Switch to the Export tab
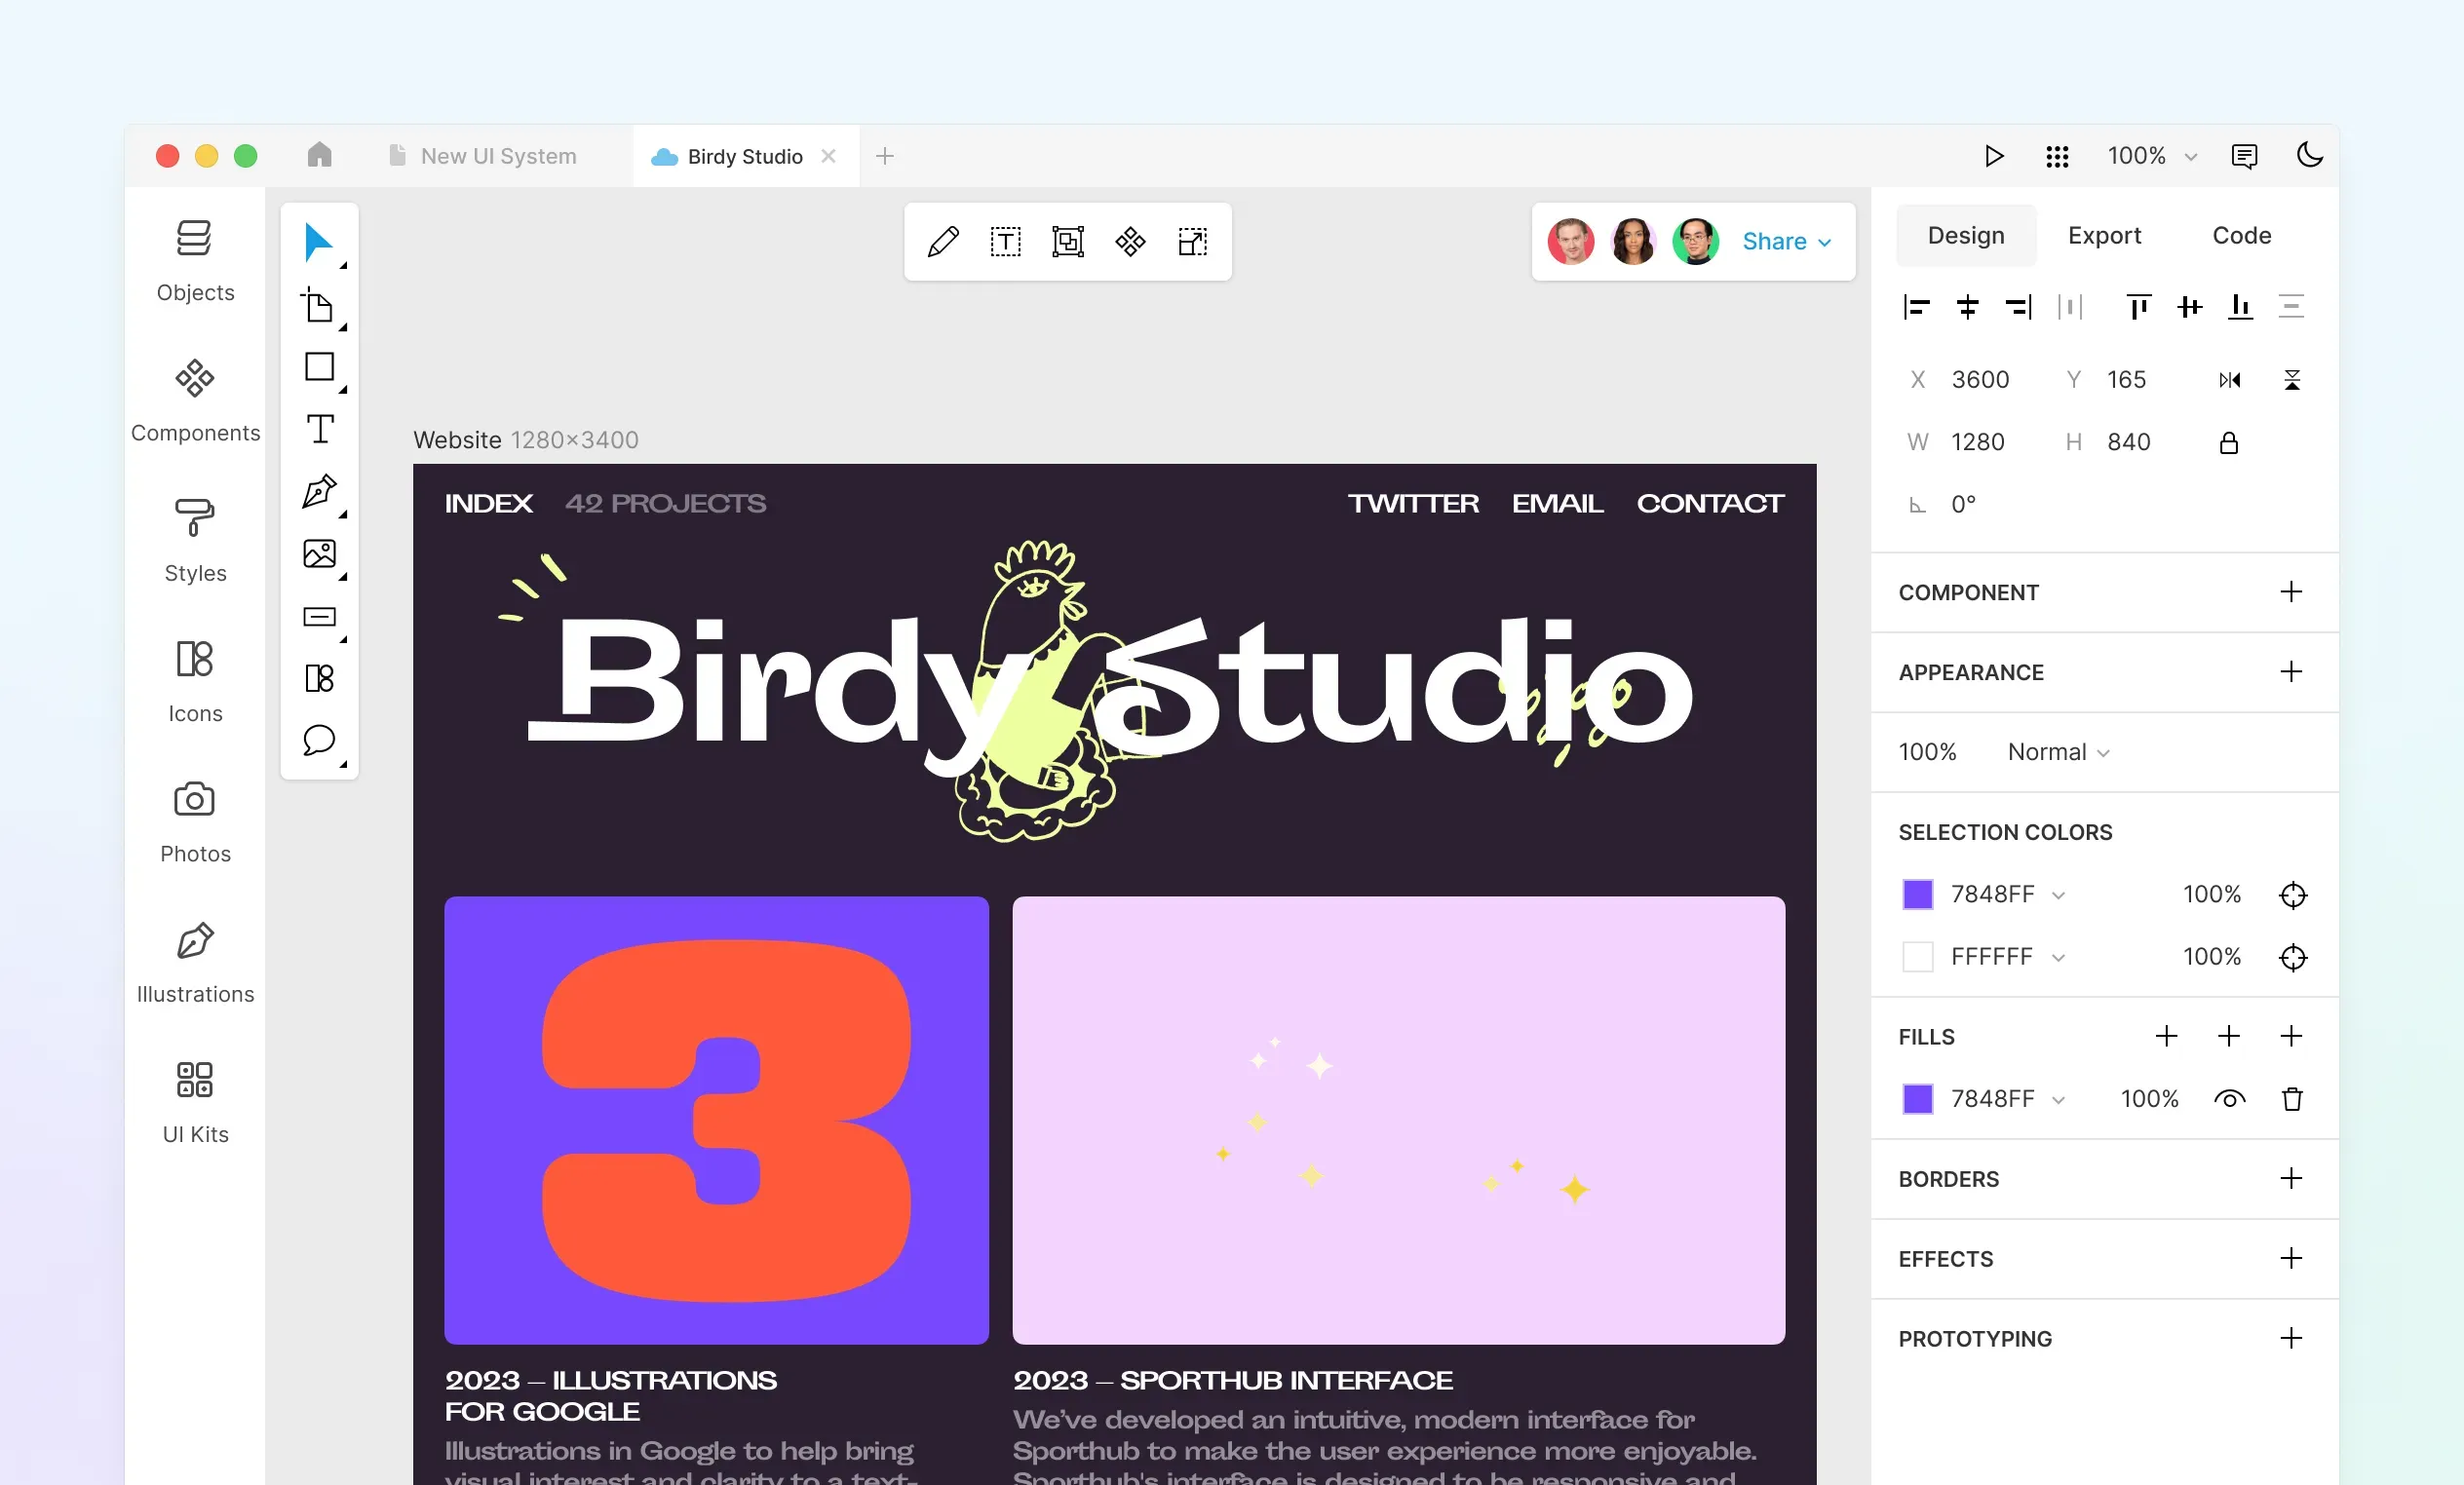This screenshot has height=1485, width=2464. point(2103,234)
